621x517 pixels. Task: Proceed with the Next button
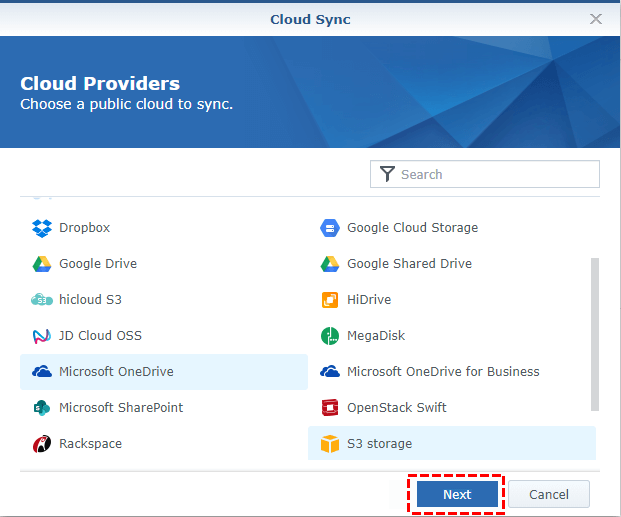[457, 494]
